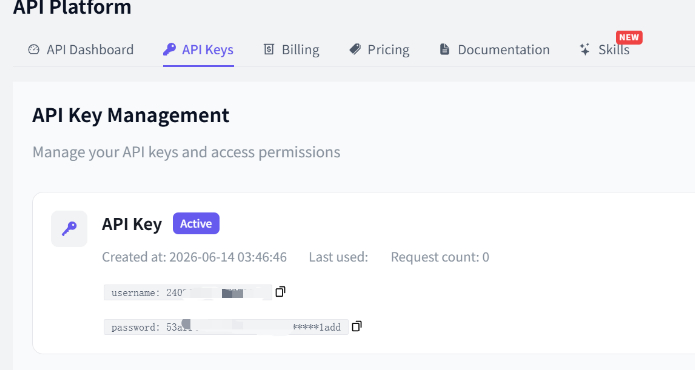Select the API Key Management heading
The width and height of the screenshot is (695, 370).
(x=131, y=115)
